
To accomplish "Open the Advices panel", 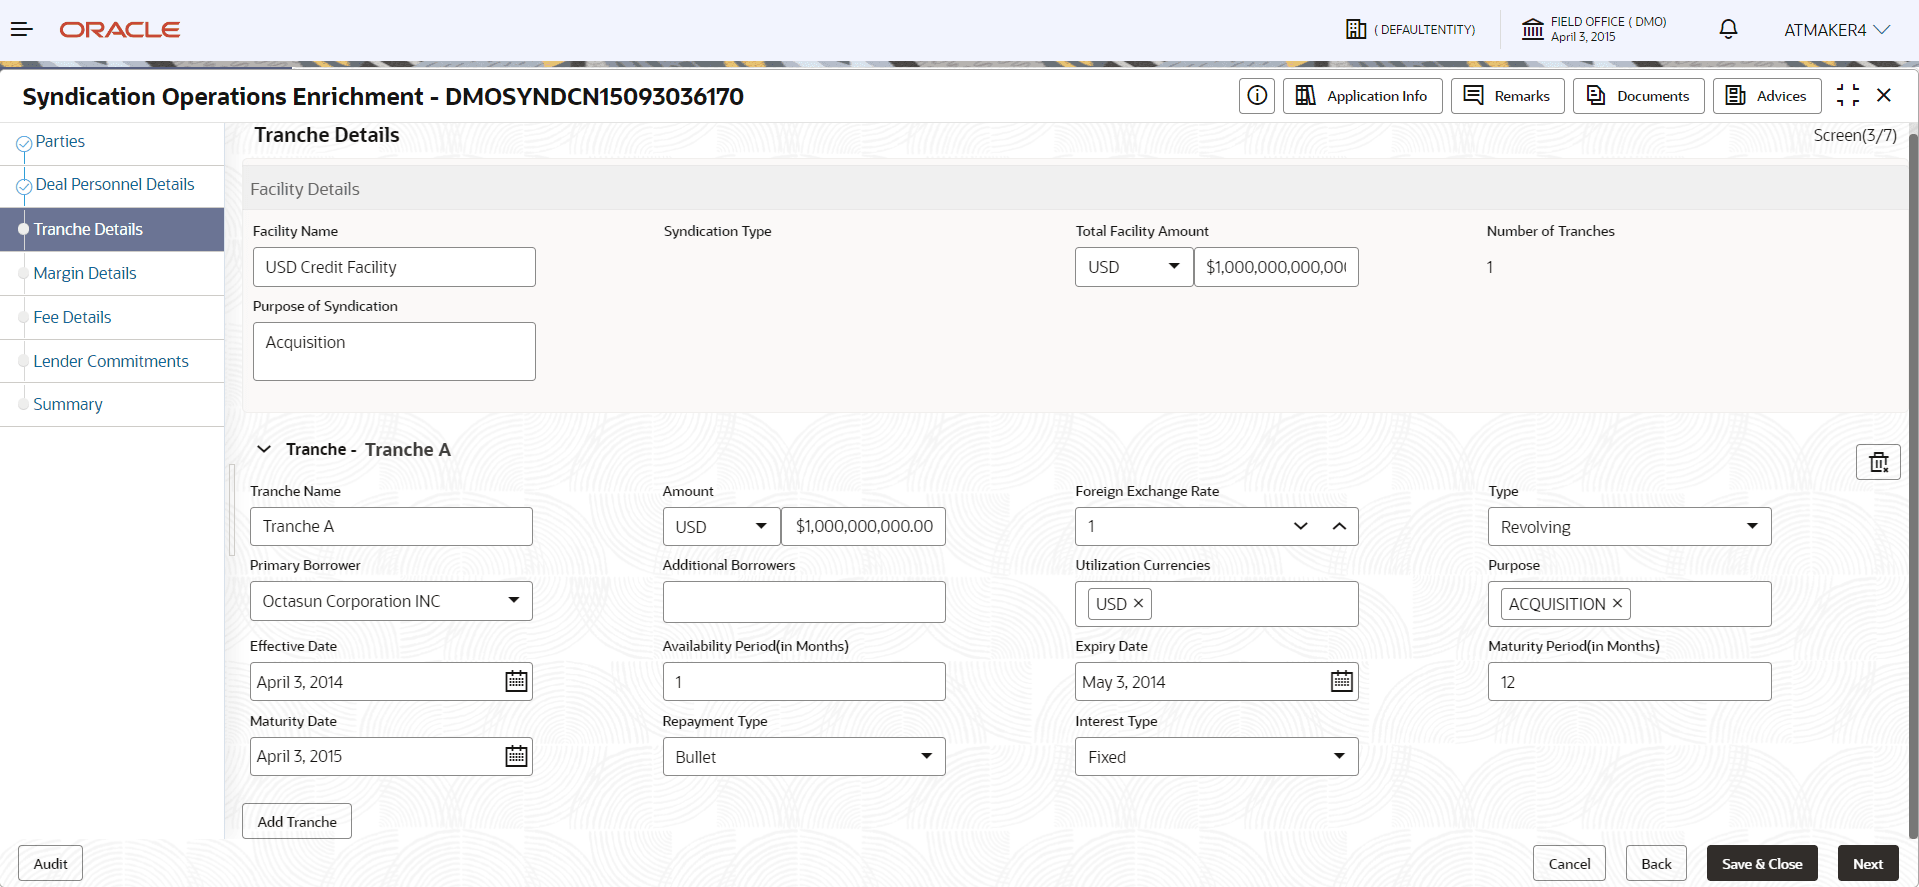I will pyautogui.click(x=1766, y=96).
